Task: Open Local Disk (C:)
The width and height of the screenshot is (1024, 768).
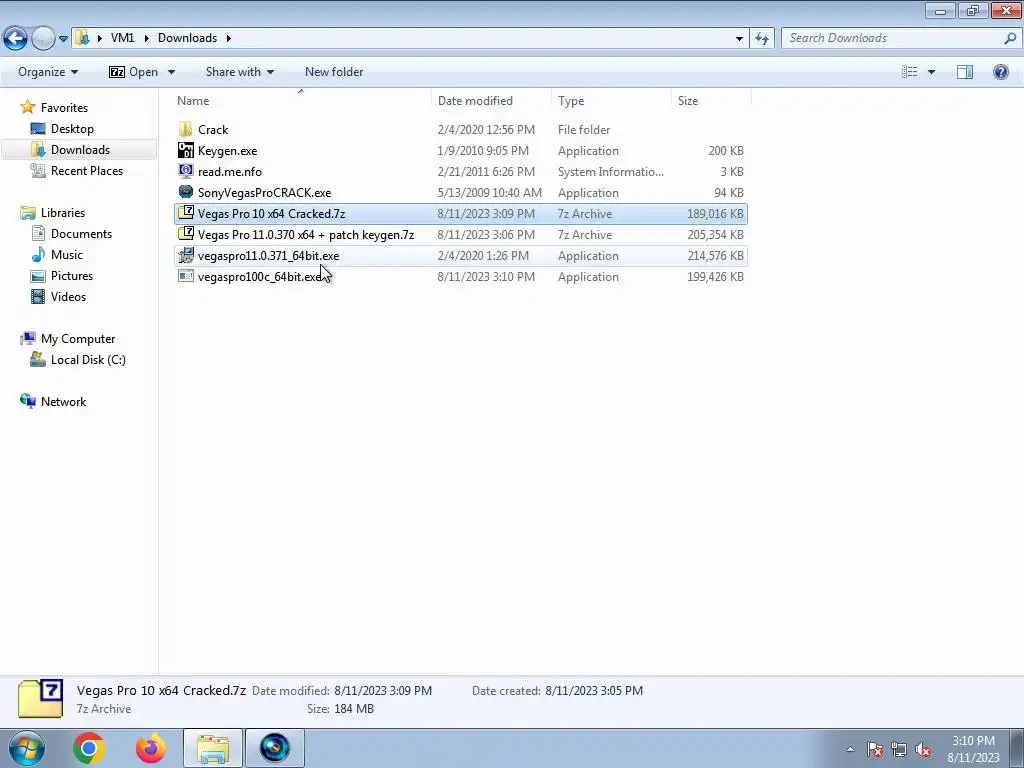Action: (x=88, y=359)
